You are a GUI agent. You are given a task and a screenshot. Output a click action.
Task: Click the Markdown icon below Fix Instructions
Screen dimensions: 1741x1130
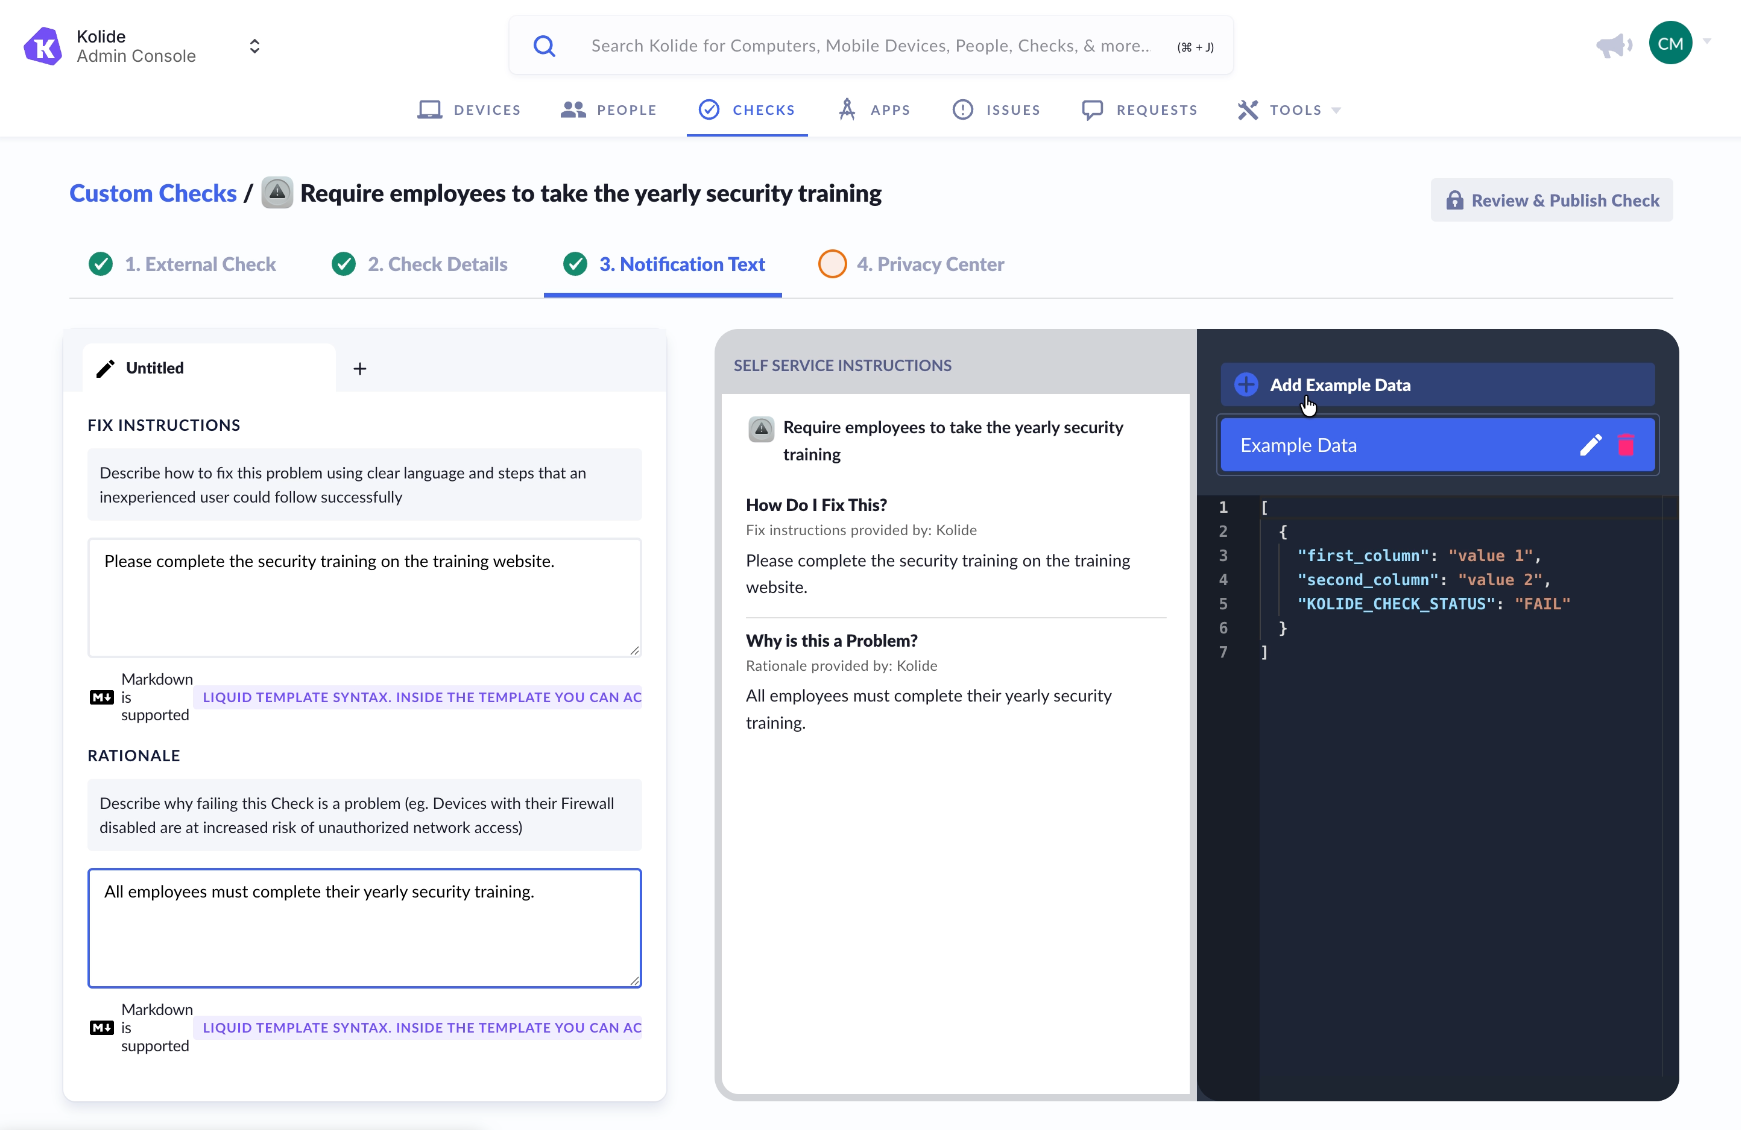[x=100, y=697]
